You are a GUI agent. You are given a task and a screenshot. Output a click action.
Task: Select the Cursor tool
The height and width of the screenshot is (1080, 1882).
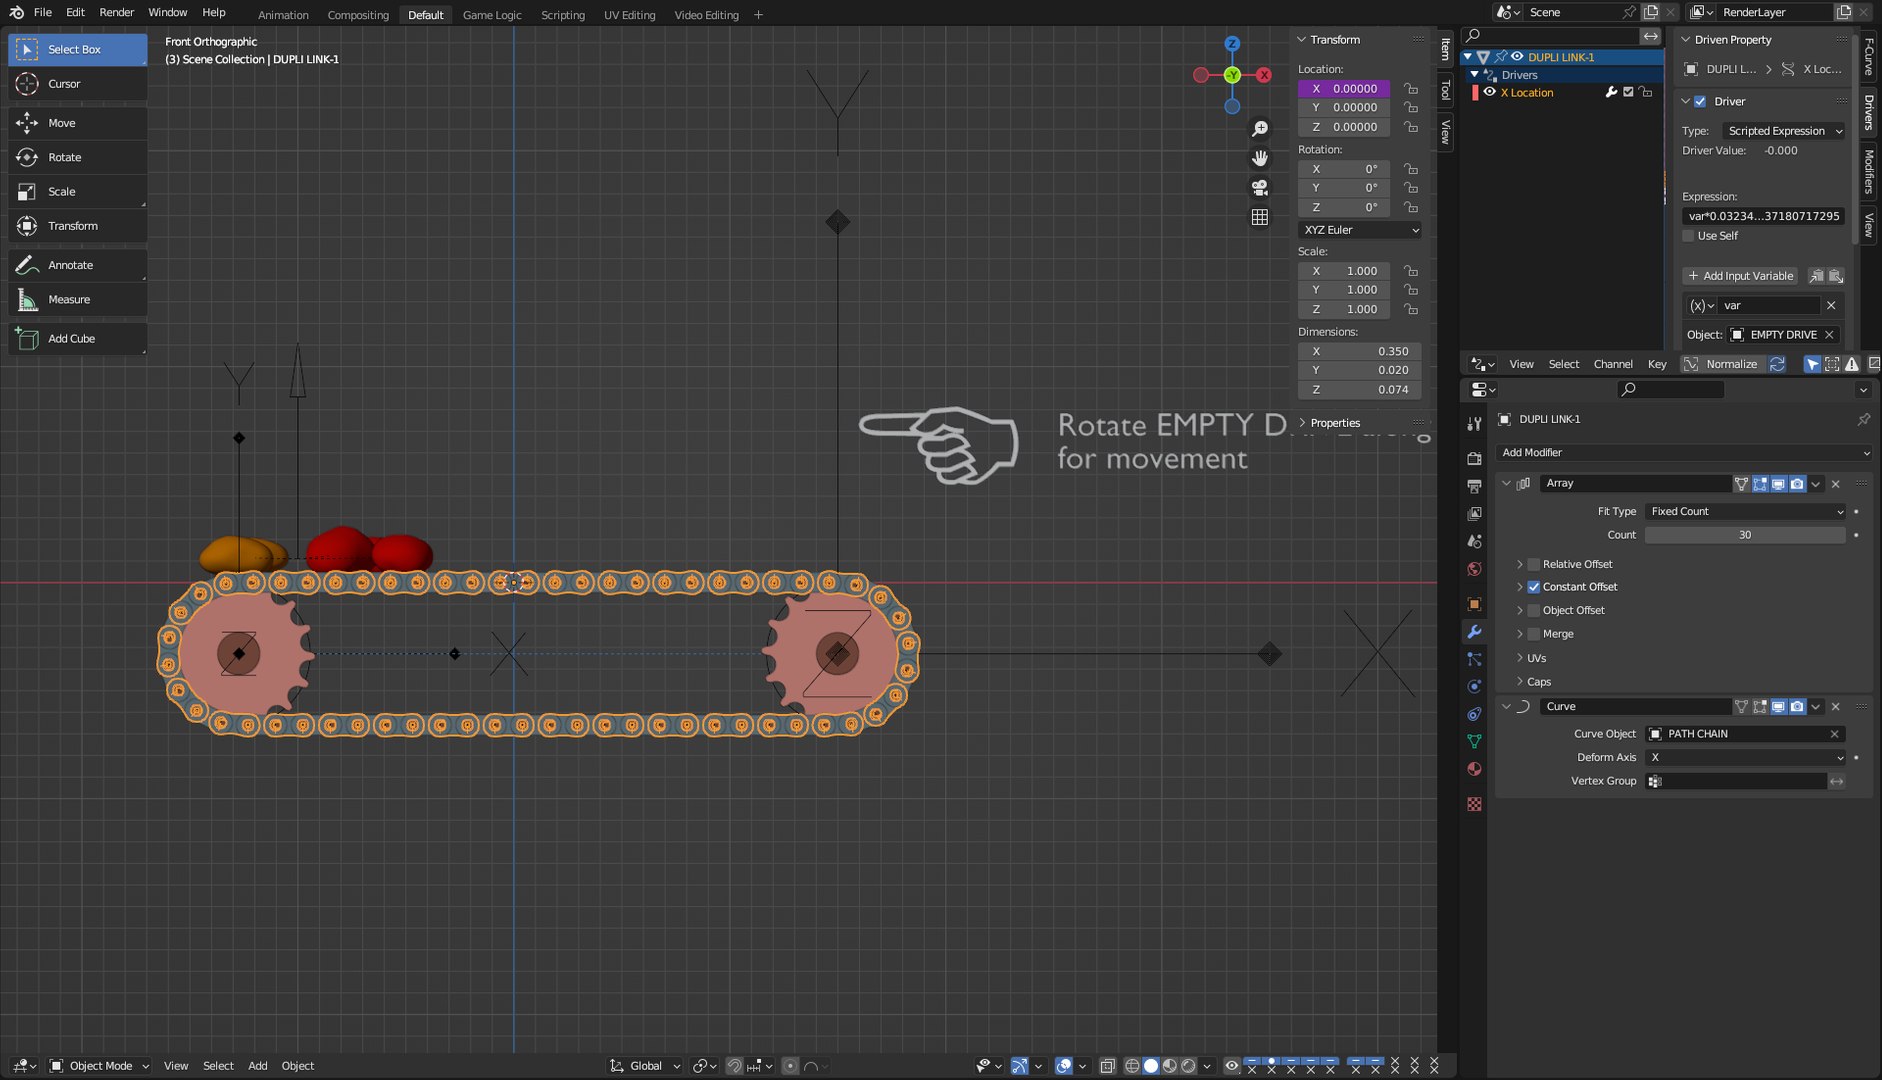point(77,84)
